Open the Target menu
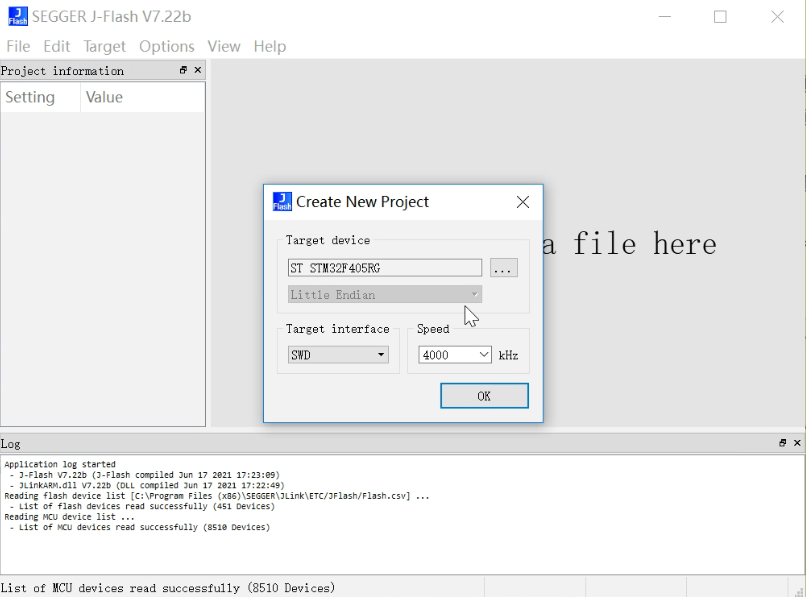Screen dimensions: 806x597 [104, 46]
